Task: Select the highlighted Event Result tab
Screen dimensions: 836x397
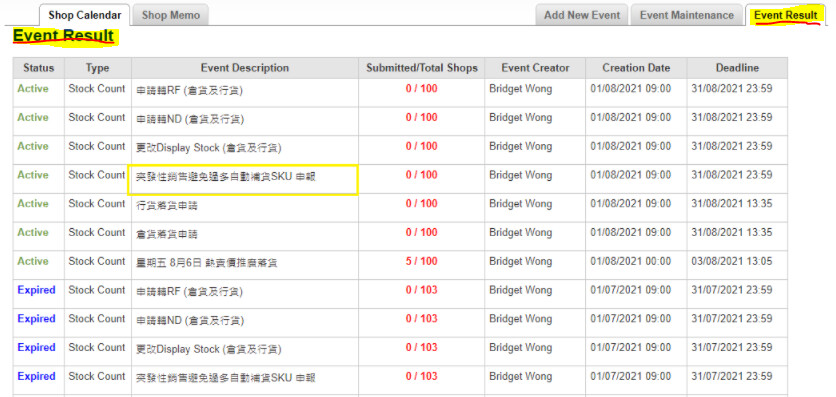Action: point(785,15)
